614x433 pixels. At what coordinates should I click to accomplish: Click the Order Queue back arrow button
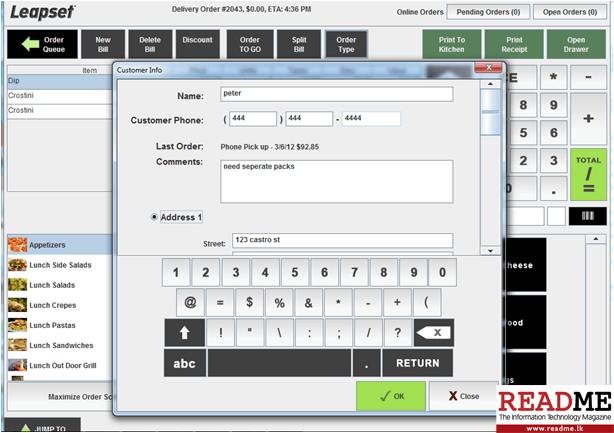tap(43, 44)
